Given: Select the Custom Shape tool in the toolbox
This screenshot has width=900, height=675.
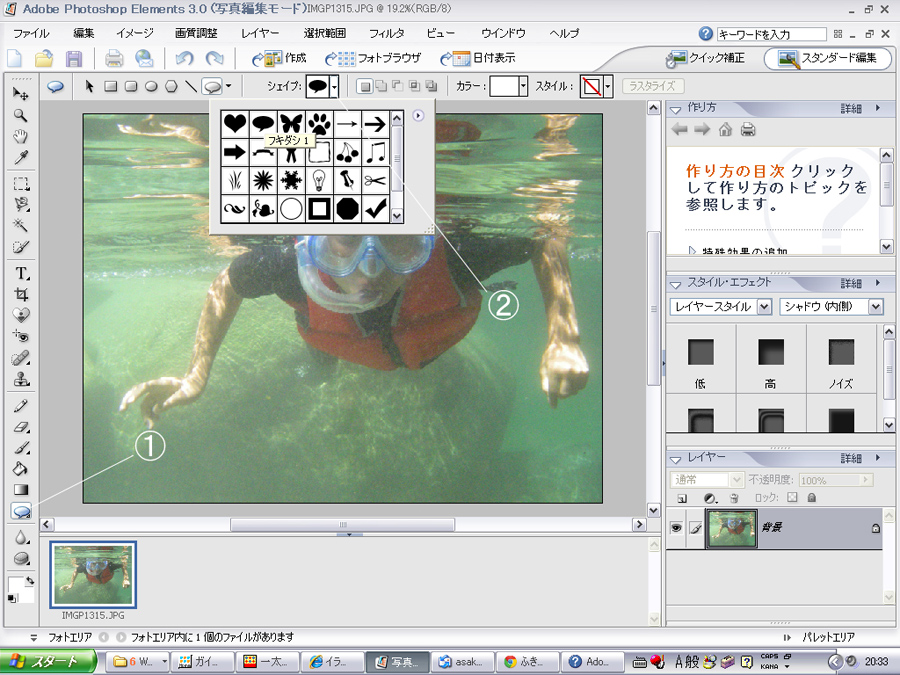Looking at the screenshot, I should 20,511.
